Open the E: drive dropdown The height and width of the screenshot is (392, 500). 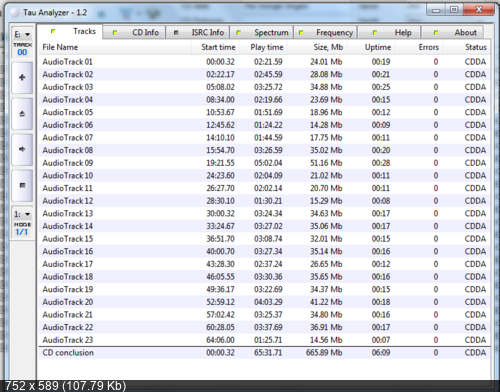(22, 34)
